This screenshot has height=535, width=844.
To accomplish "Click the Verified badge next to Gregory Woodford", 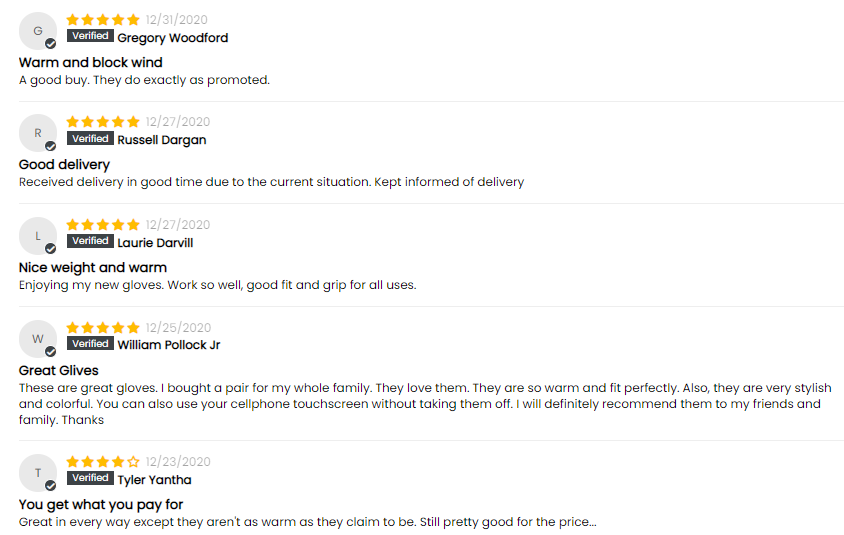I will [90, 36].
